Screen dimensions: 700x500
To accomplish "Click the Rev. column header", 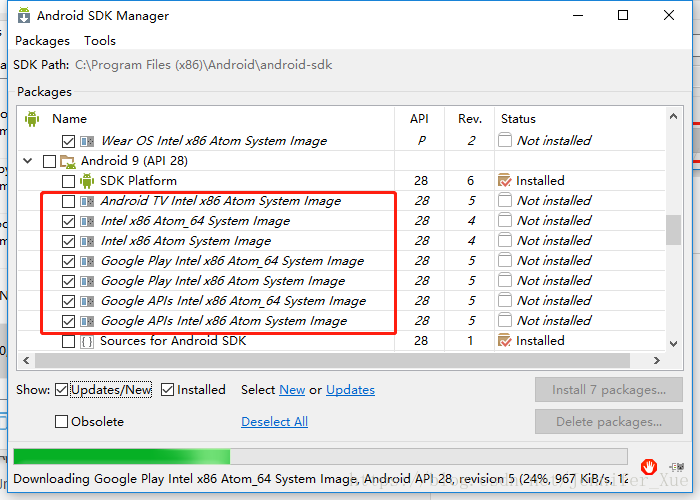I will pos(470,119).
